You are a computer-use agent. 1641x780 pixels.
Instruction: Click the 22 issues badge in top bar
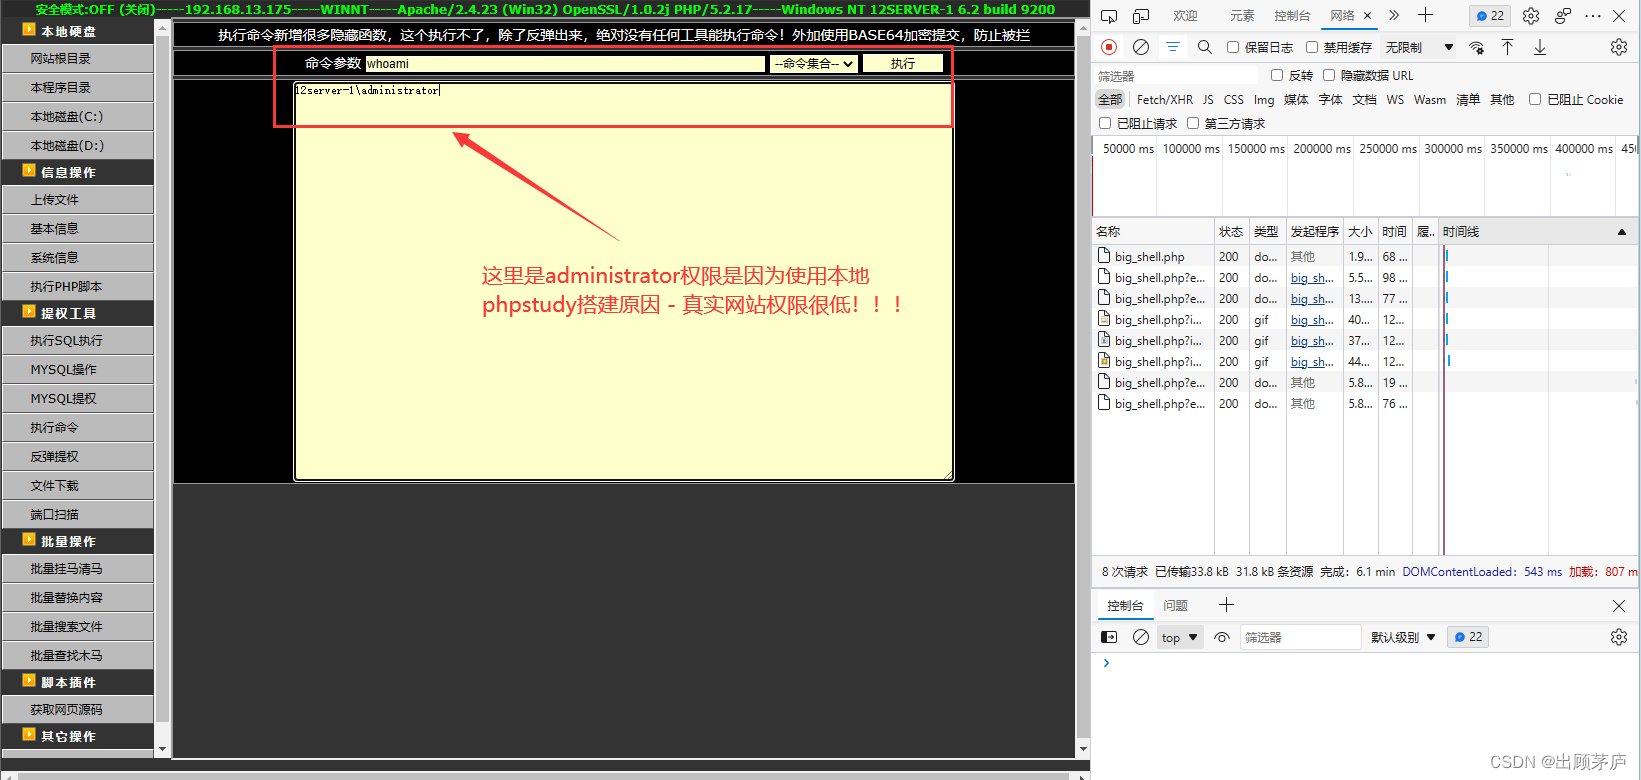pos(1490,16)
